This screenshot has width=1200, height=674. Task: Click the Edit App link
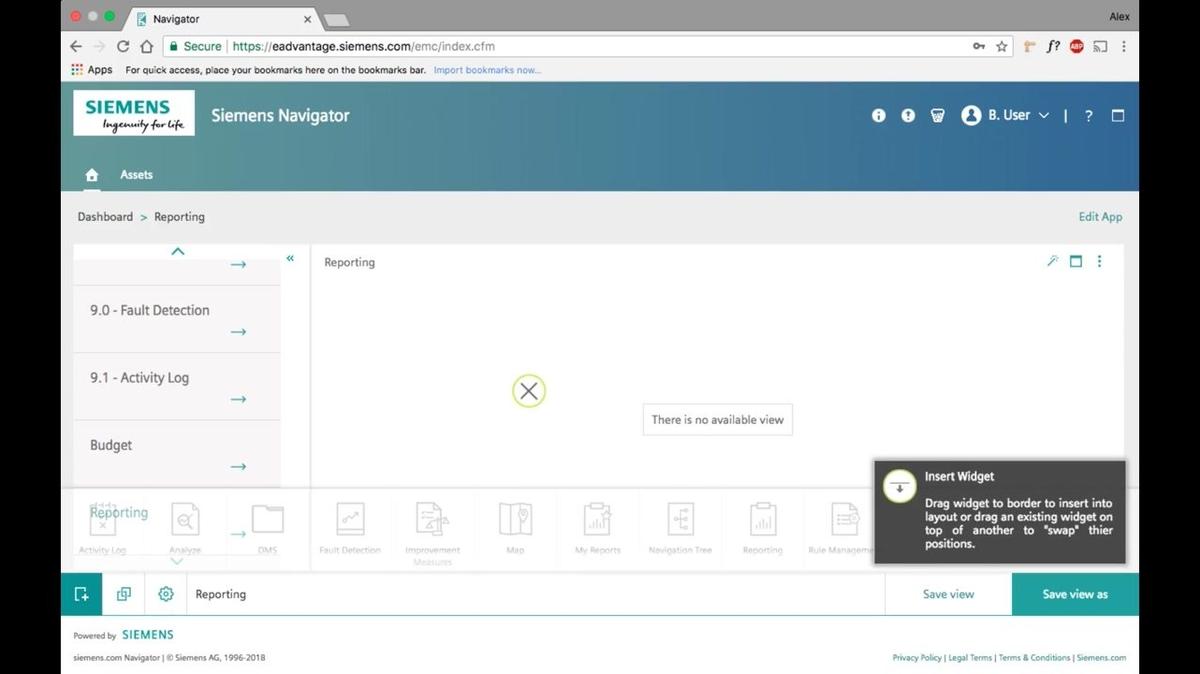(x=1100, y=216)
